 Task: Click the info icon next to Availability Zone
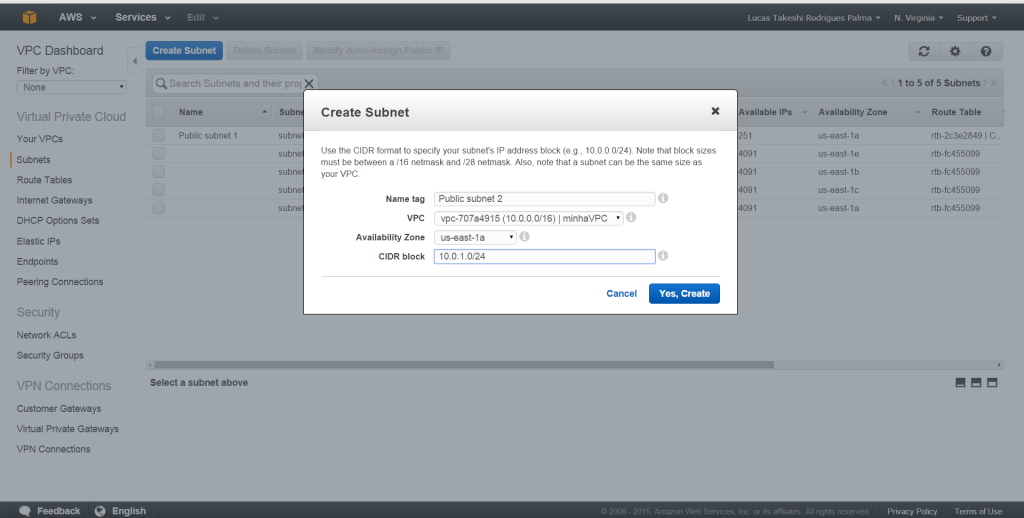[524, 236]
